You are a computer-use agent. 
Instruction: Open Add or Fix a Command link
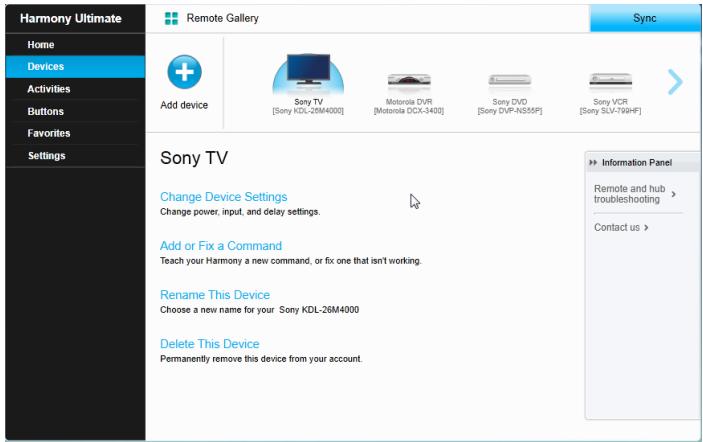(221, 246)
